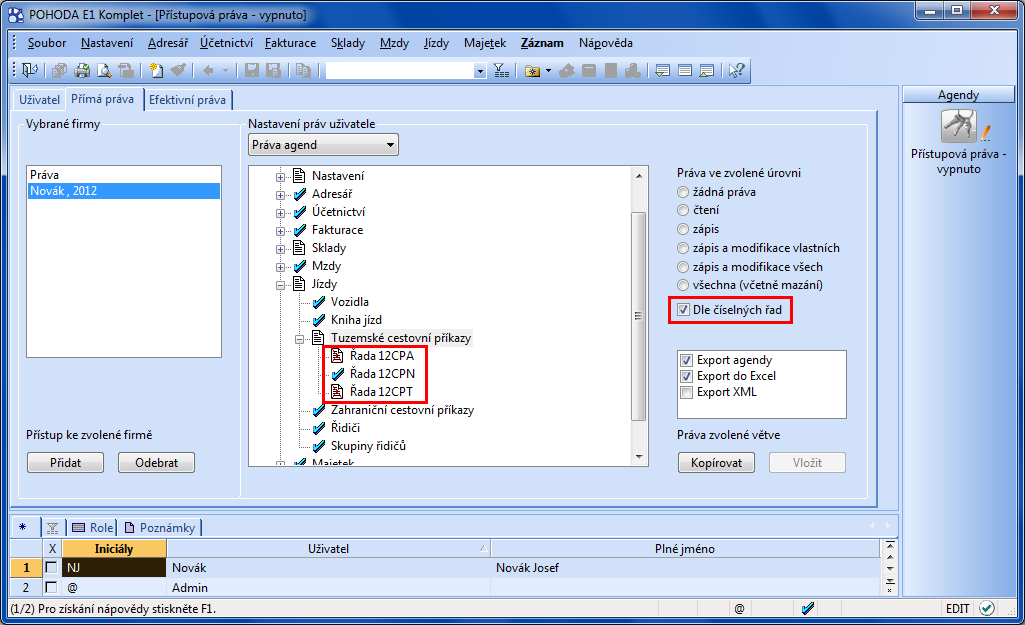
Task: Click the @ symbol in the status bar
Action: click(739, 609)
